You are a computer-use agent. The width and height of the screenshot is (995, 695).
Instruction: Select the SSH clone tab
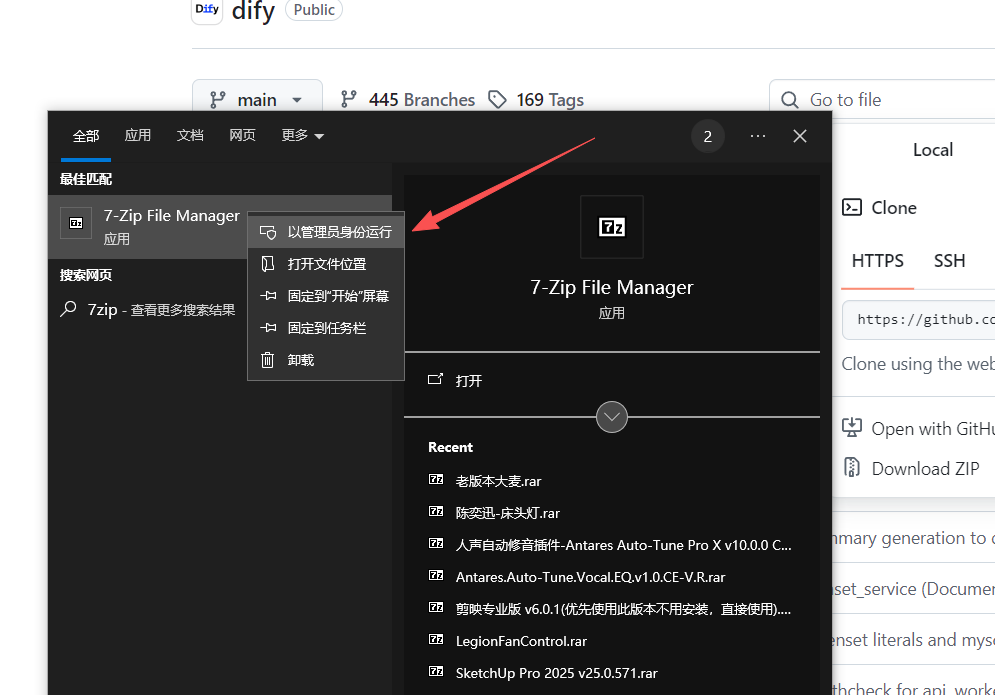(949, 261)
